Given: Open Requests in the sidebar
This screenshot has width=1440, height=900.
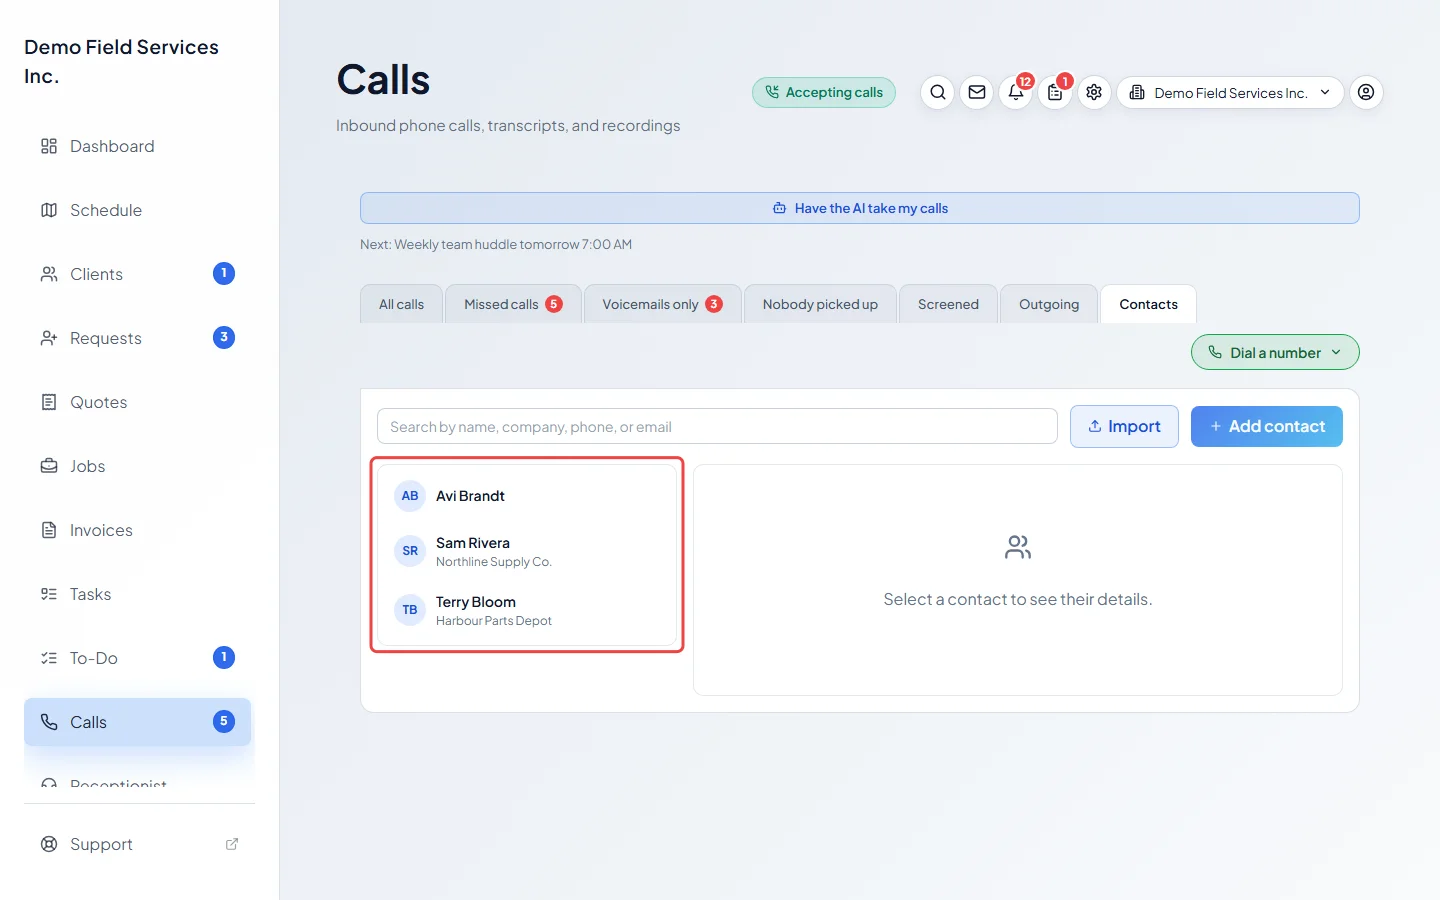Looking at the screenshot, I should (138, 338).
